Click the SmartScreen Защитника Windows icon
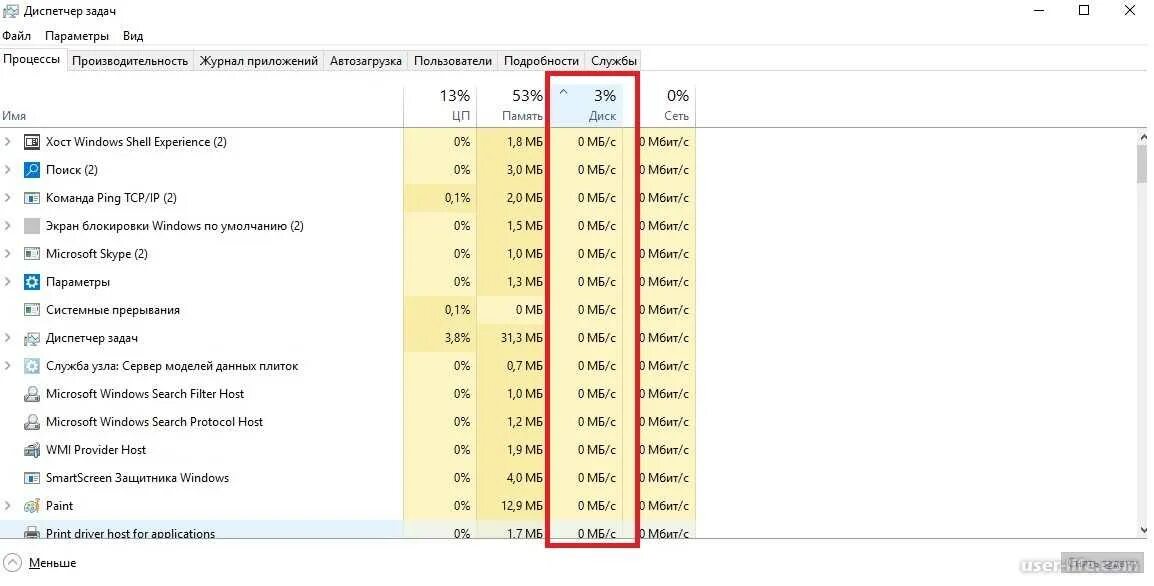 click(x=32, y=478)
